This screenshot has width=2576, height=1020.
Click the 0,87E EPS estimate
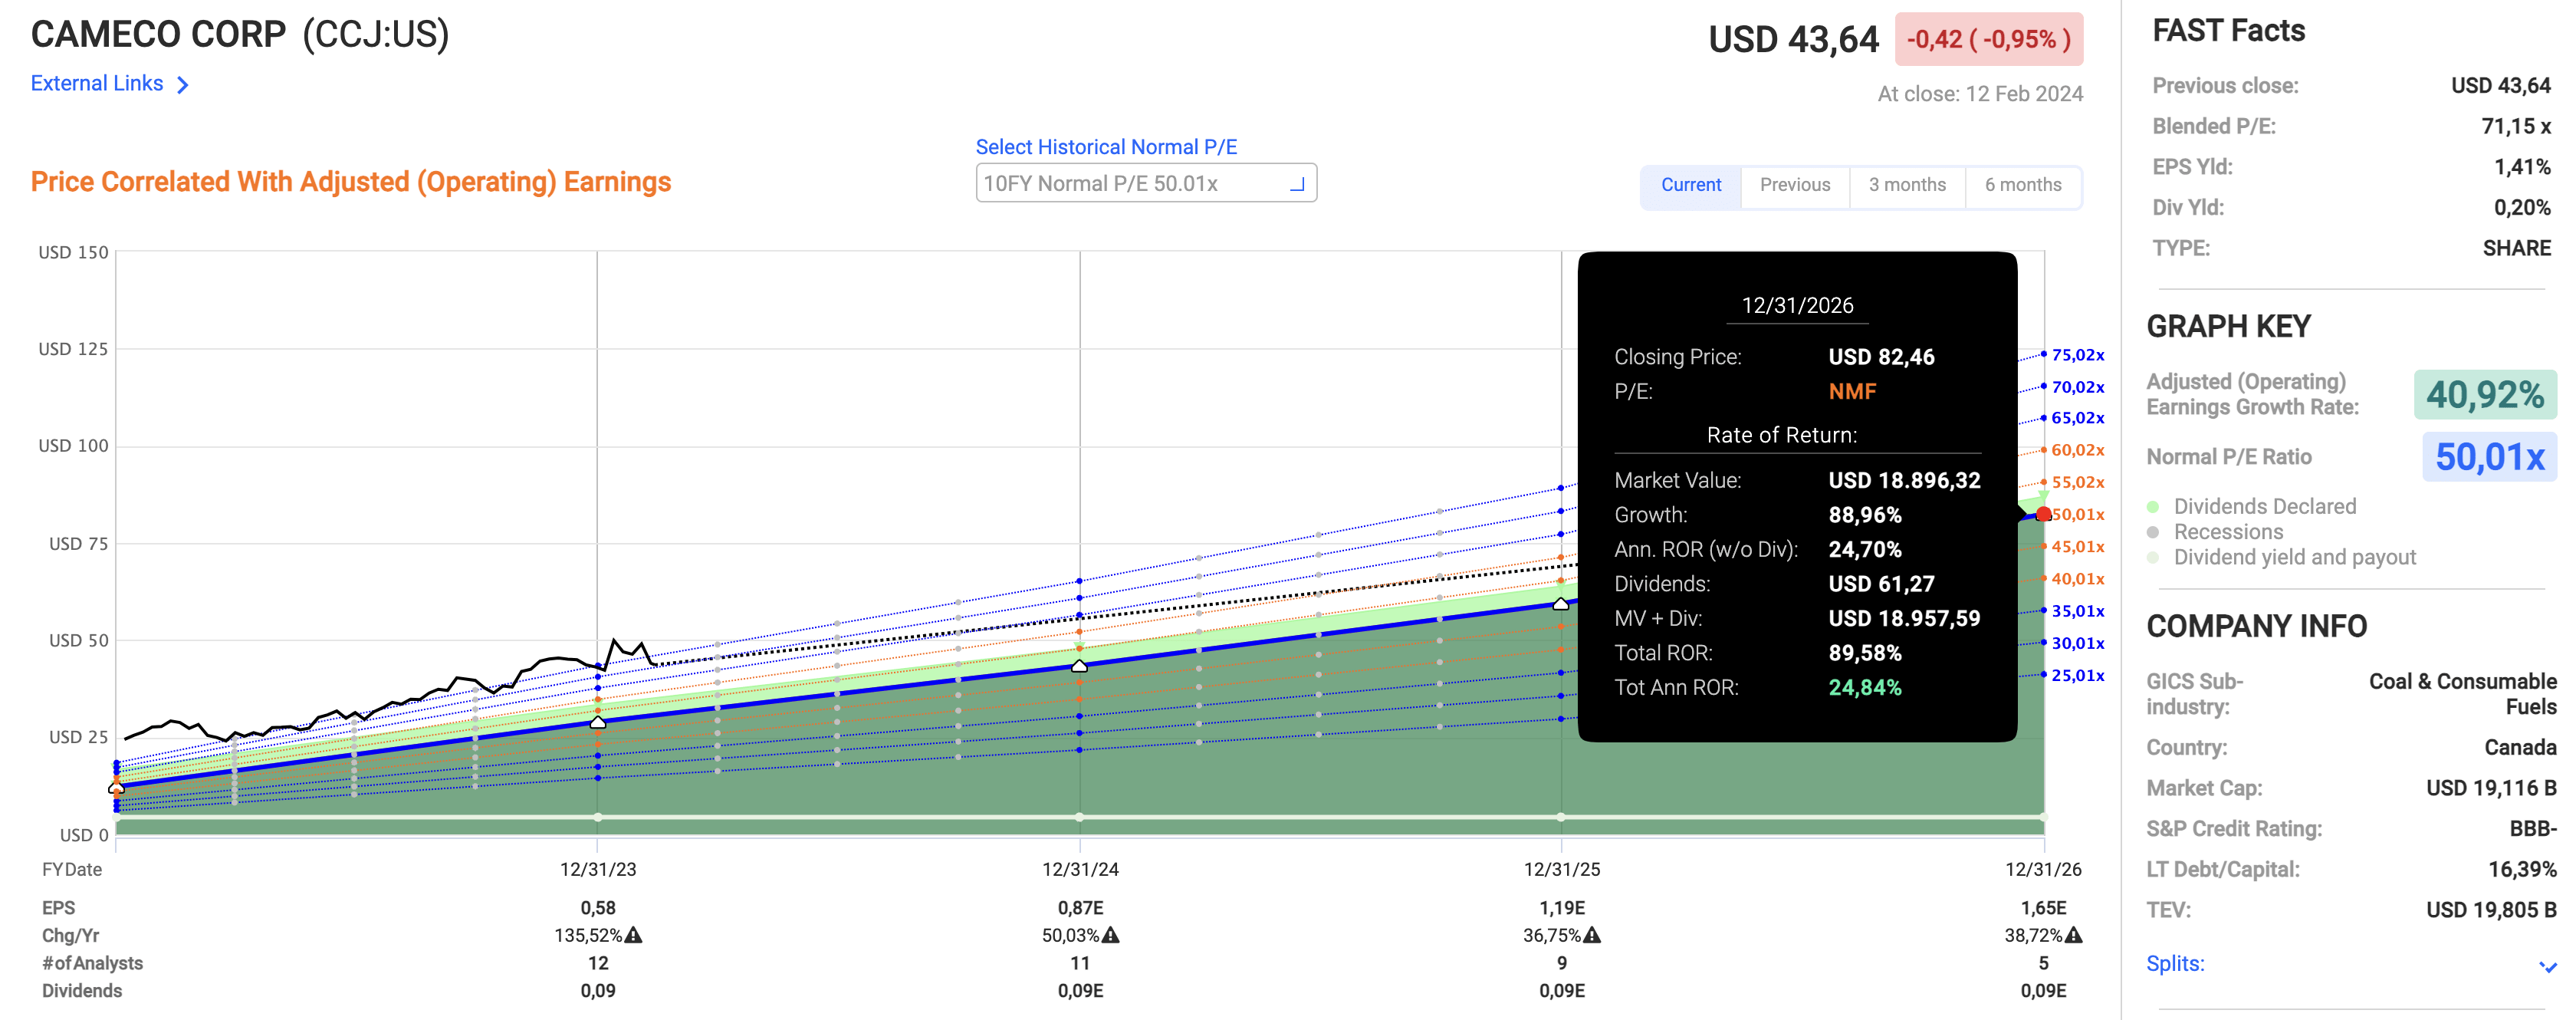[x=1080, y=908]
